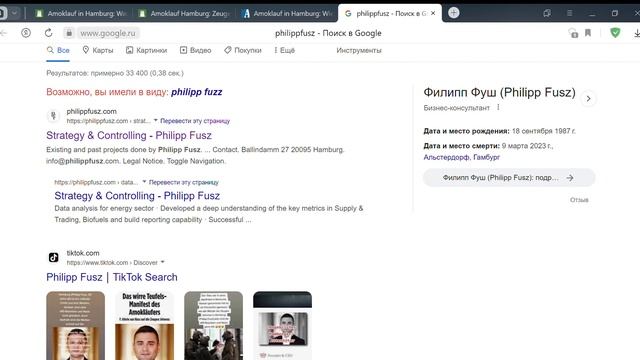The width and height of the screenshot is (640, 360).
Task: Click second Перевести эту страницу link
Action: [184, 182]
